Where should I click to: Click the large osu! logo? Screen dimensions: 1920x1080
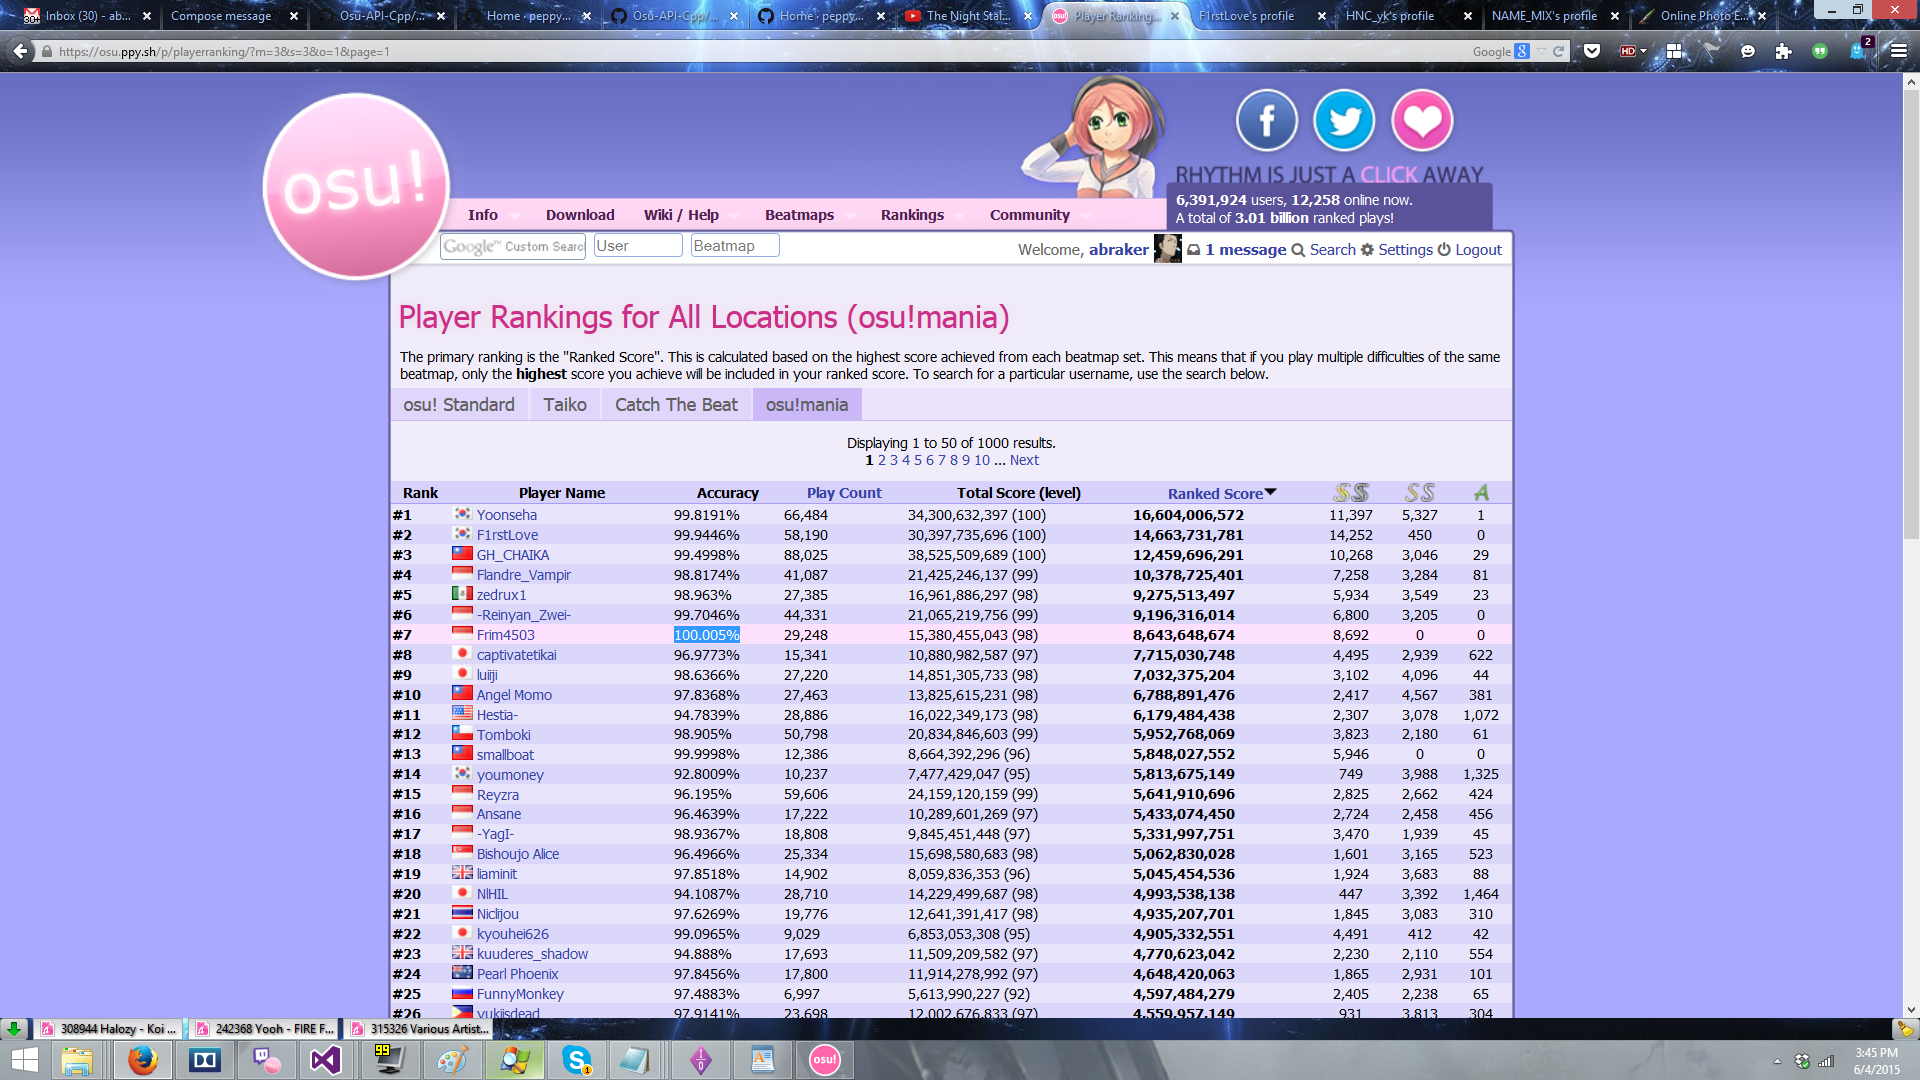pos(356,186)
